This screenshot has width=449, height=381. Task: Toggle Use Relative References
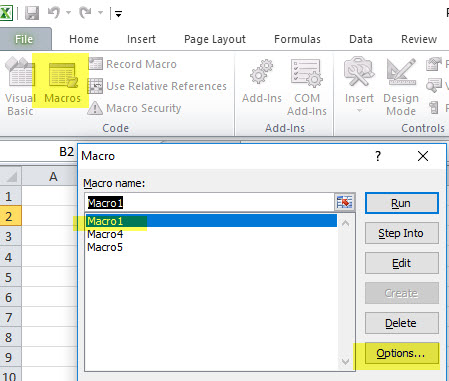click(x=157, y=86)
